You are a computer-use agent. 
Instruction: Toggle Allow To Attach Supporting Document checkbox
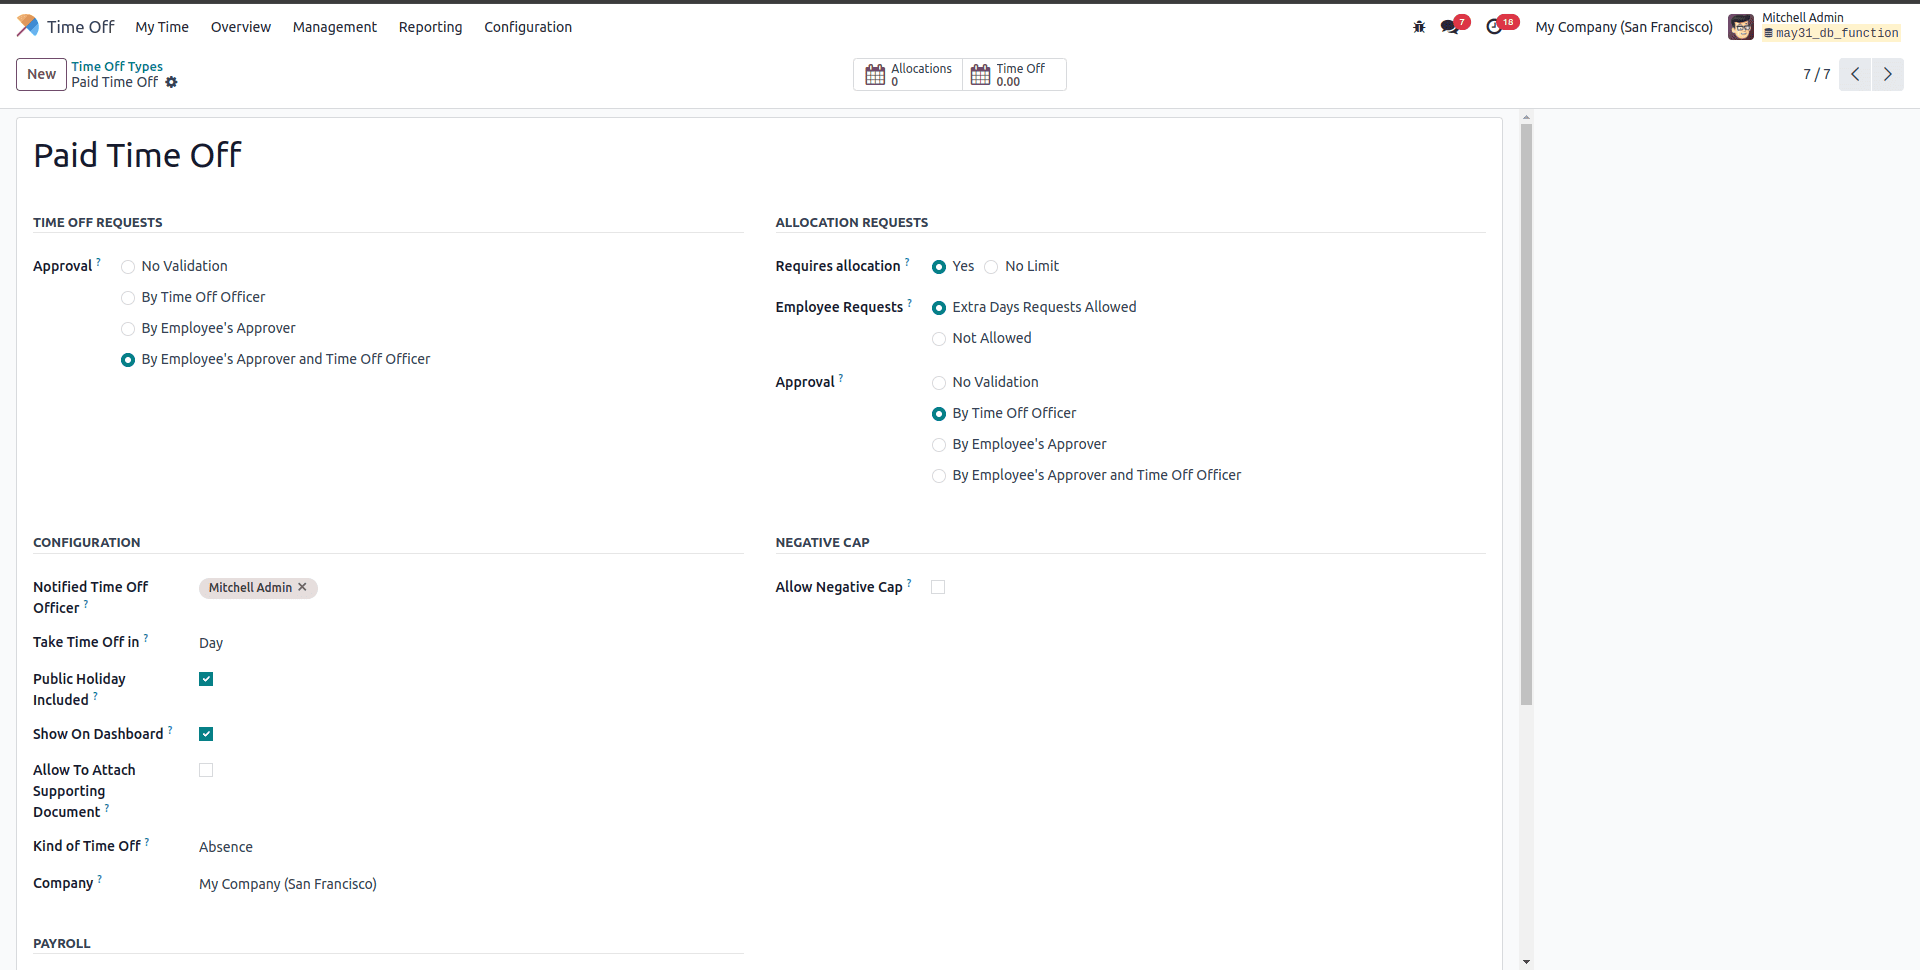click(206, 770)
